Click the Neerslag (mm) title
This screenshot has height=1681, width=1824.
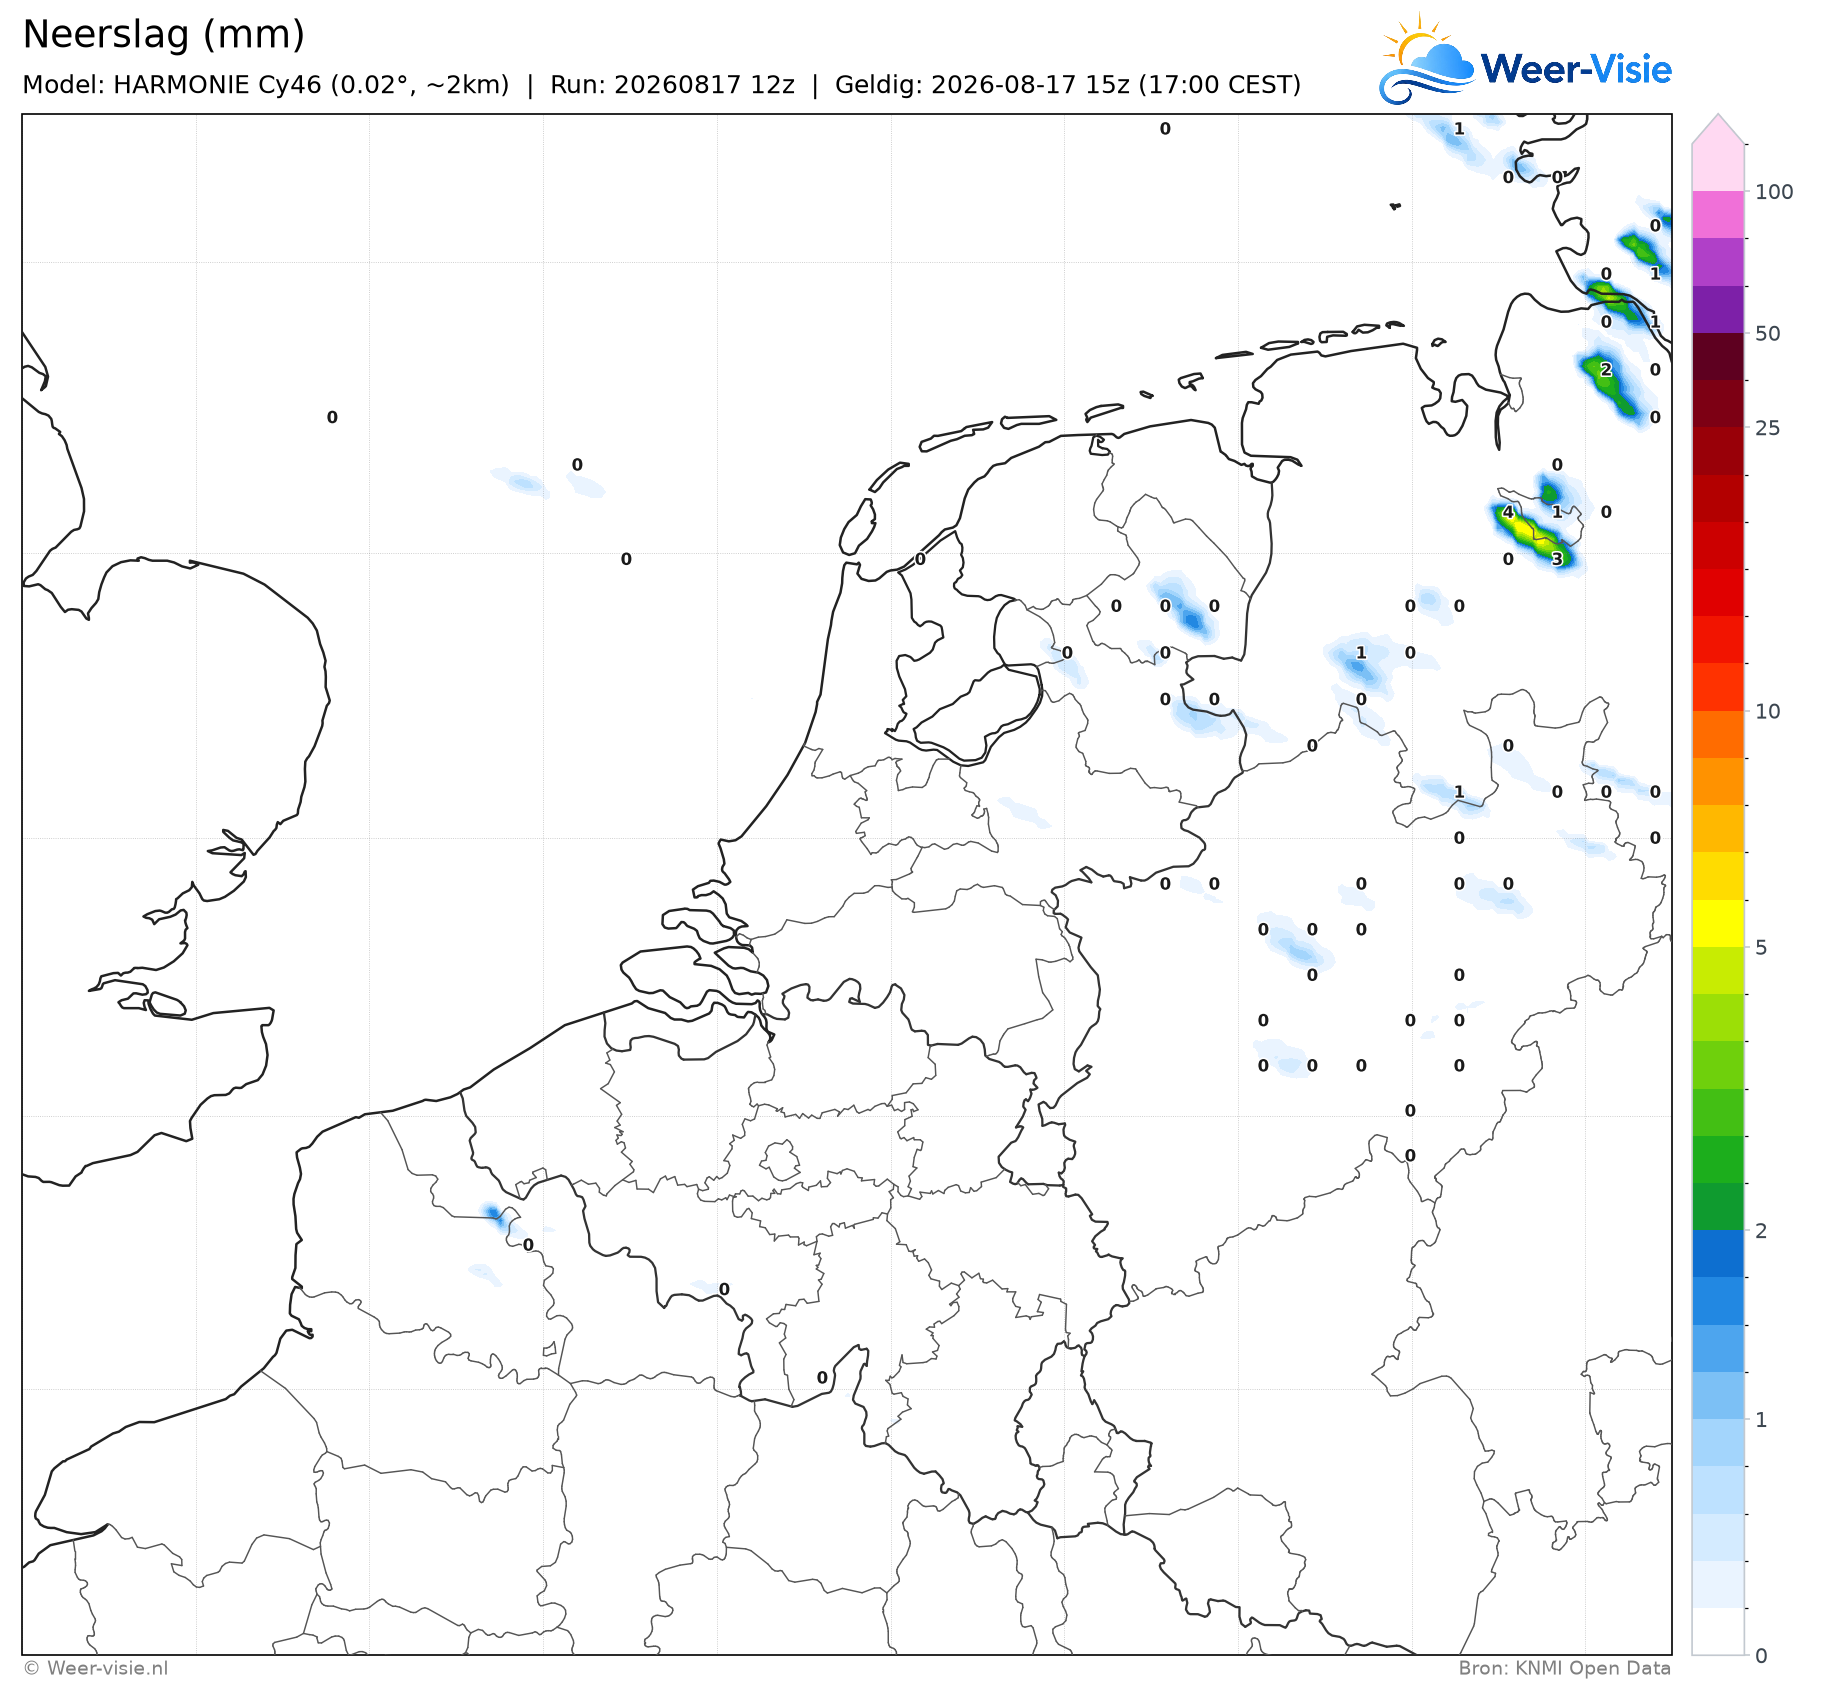[x=163, y=35]
